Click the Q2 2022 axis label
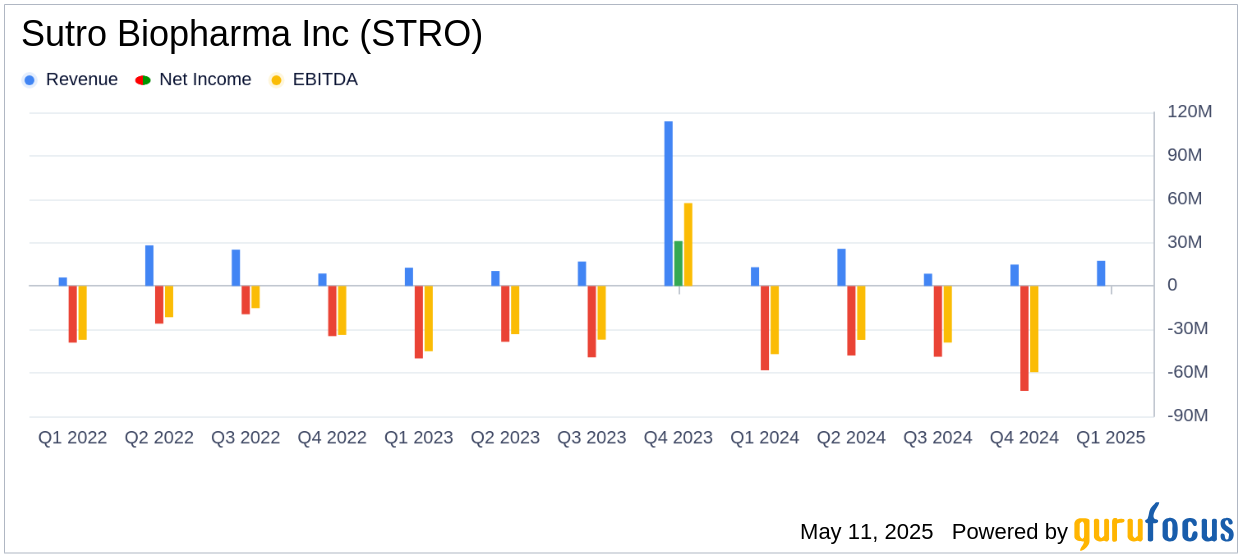This screenshot has height=557, width=1242. pos(159,438)
